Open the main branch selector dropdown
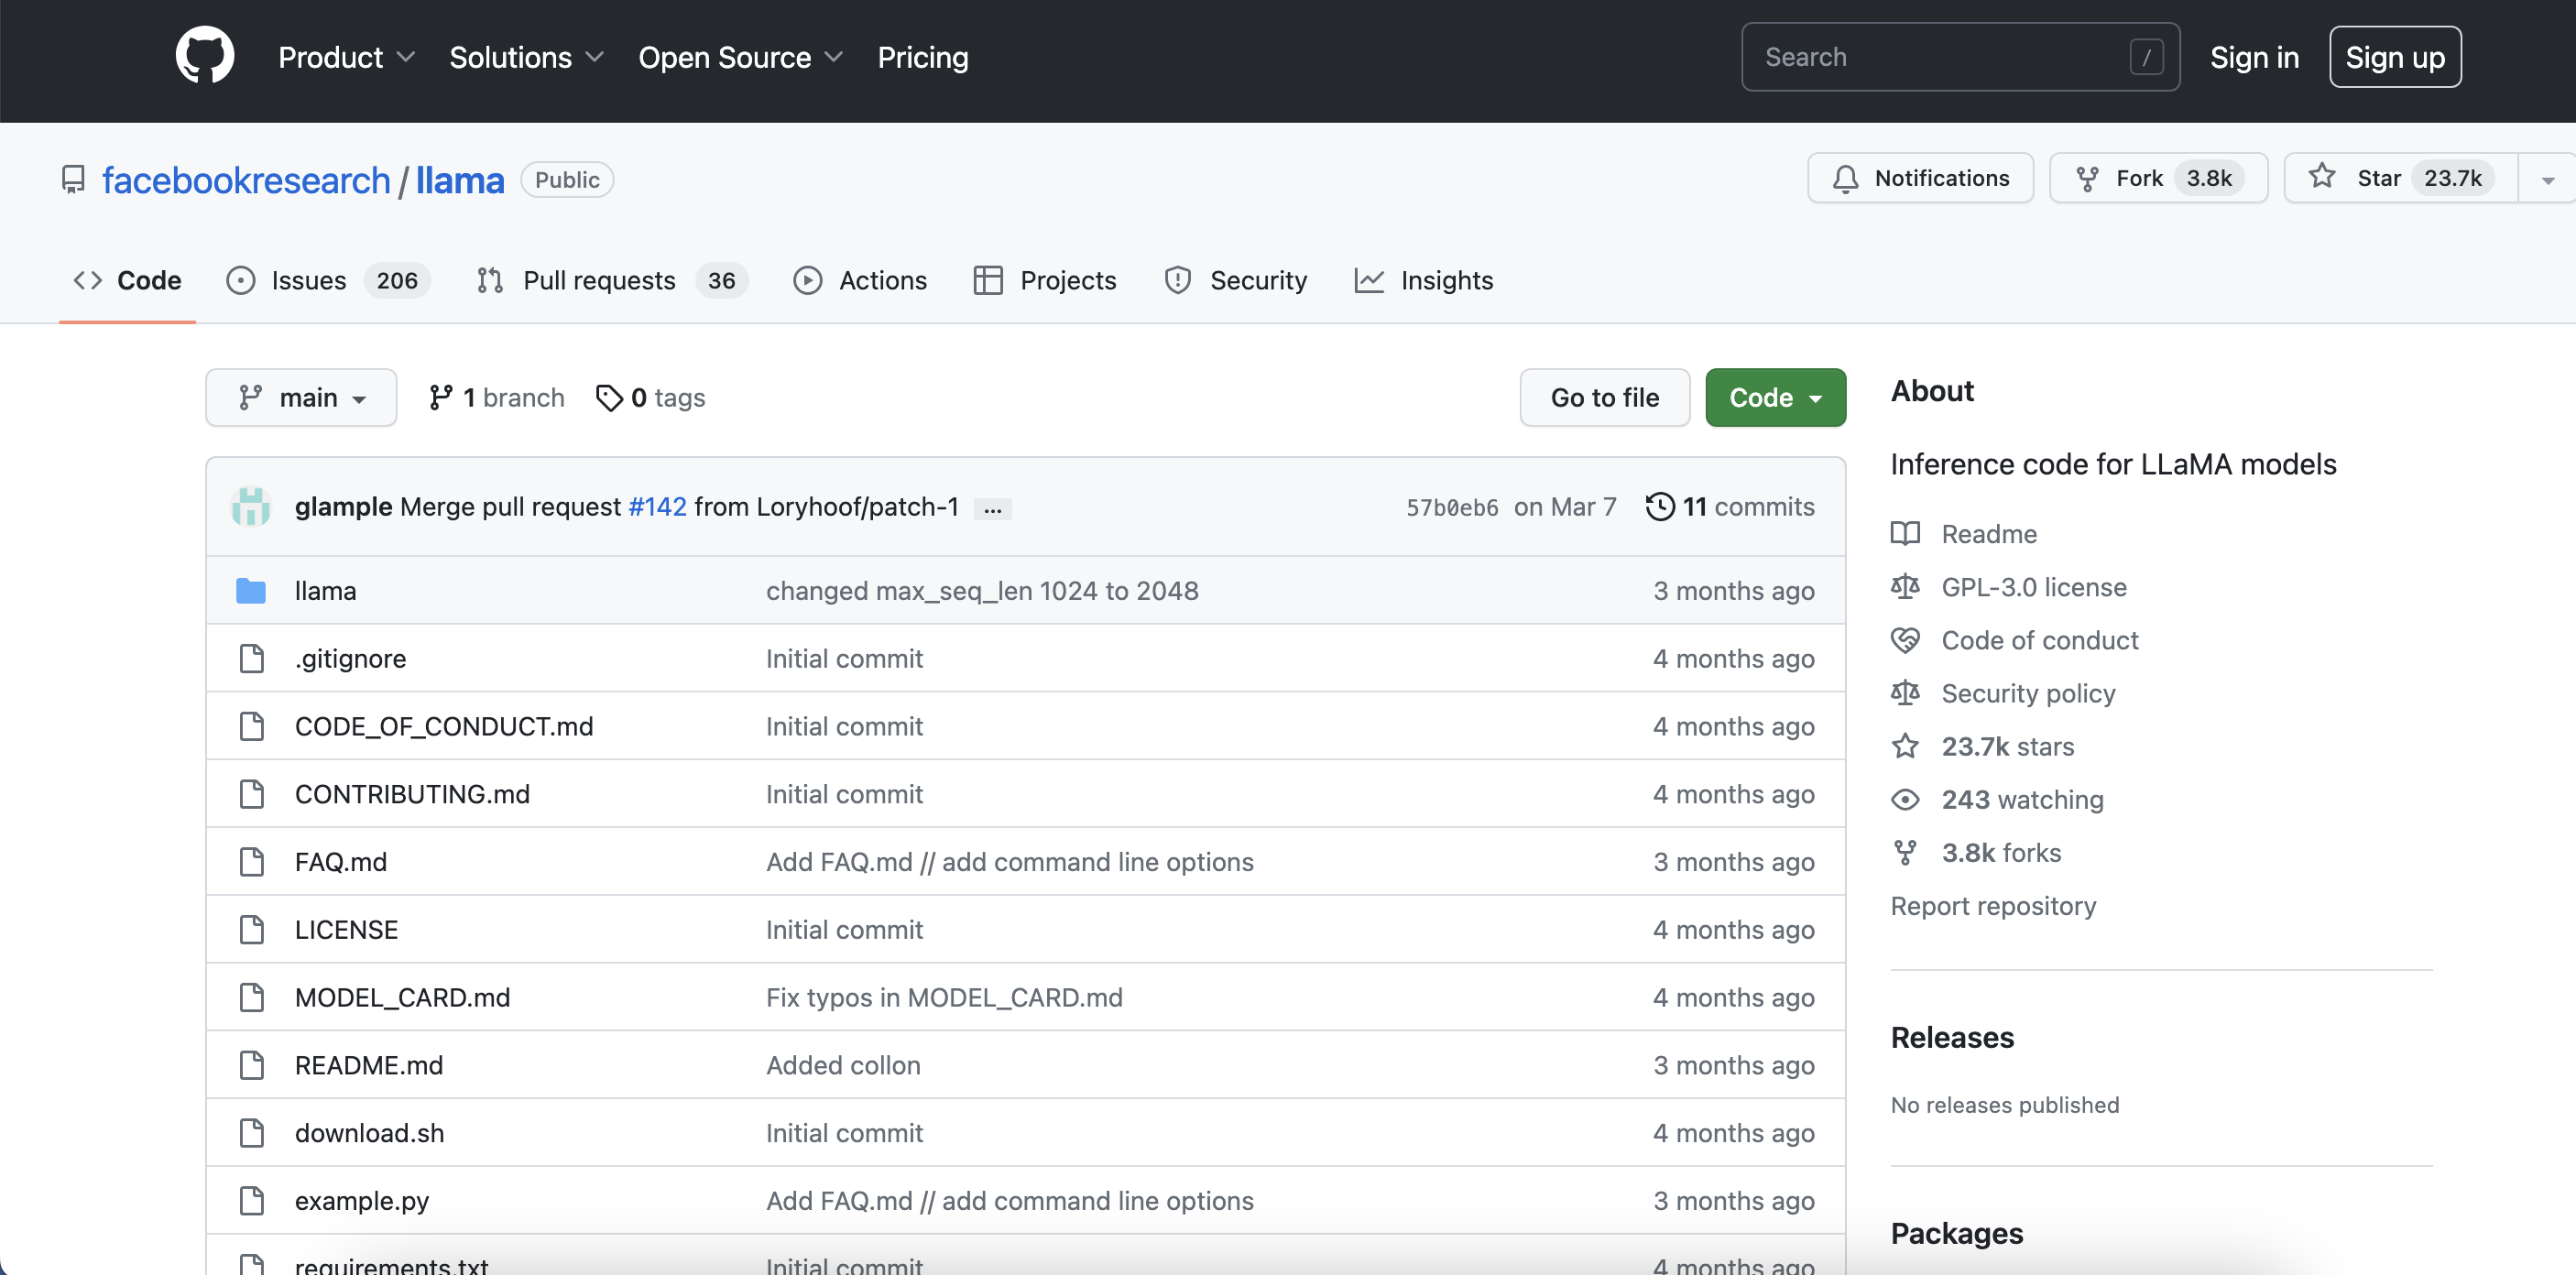Screen dimensions: 2576x1275 [x=301, y=398]
